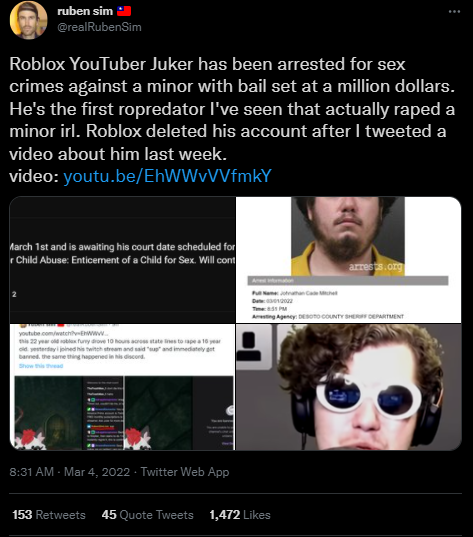Open the @realRubenSim handle
Viewport: 473px width, 537px height.
coord(99,27)
